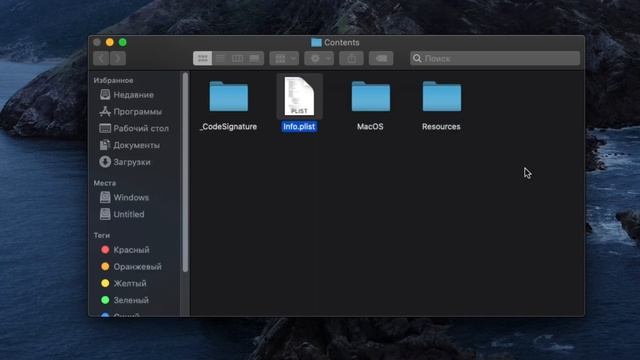Minimize the window with yellow button
This screenshot has height=360, width=640.
(109, 42)
